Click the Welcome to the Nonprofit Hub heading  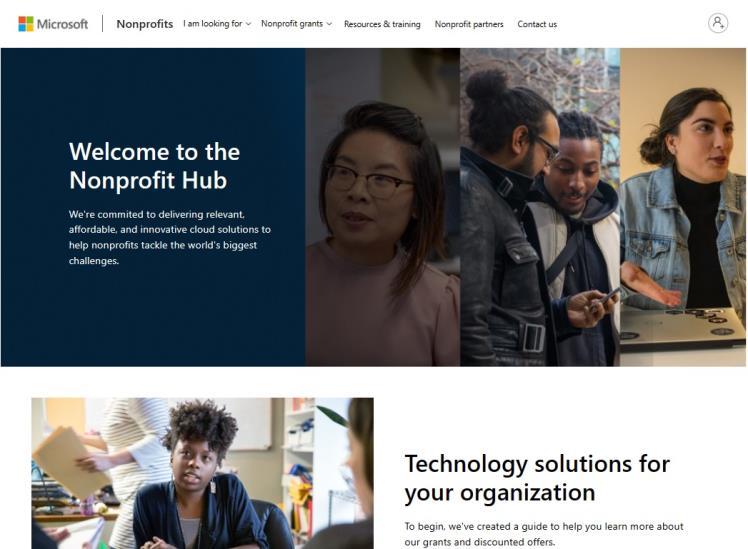point(155,166)
